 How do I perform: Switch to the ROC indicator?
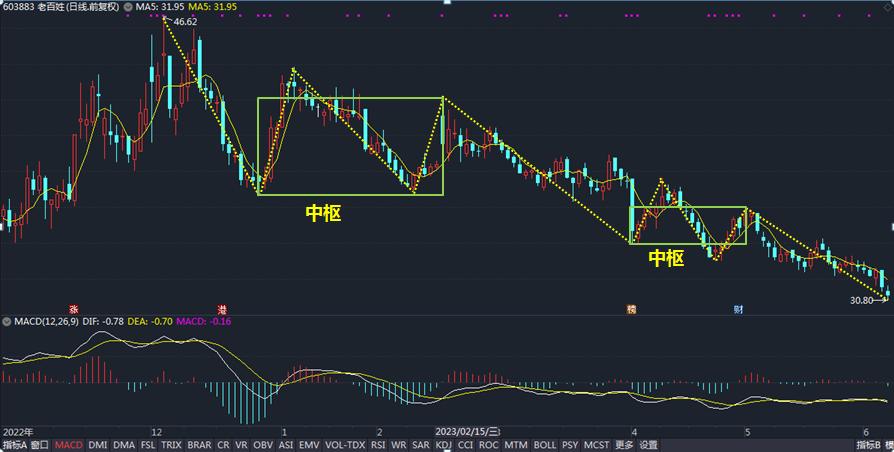[x=489, y=445]
